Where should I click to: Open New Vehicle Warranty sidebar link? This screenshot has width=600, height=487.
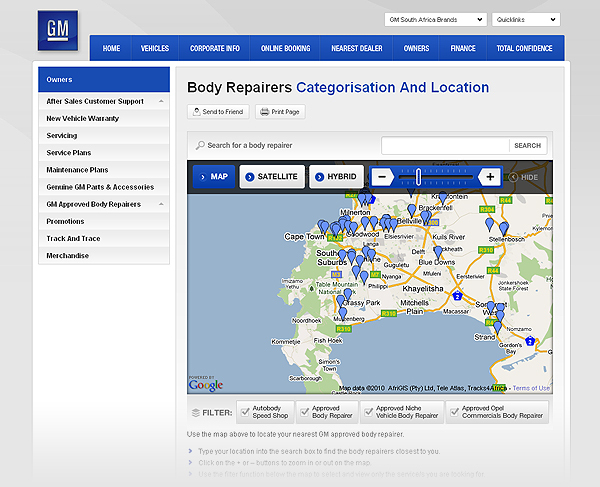(104, 119)
